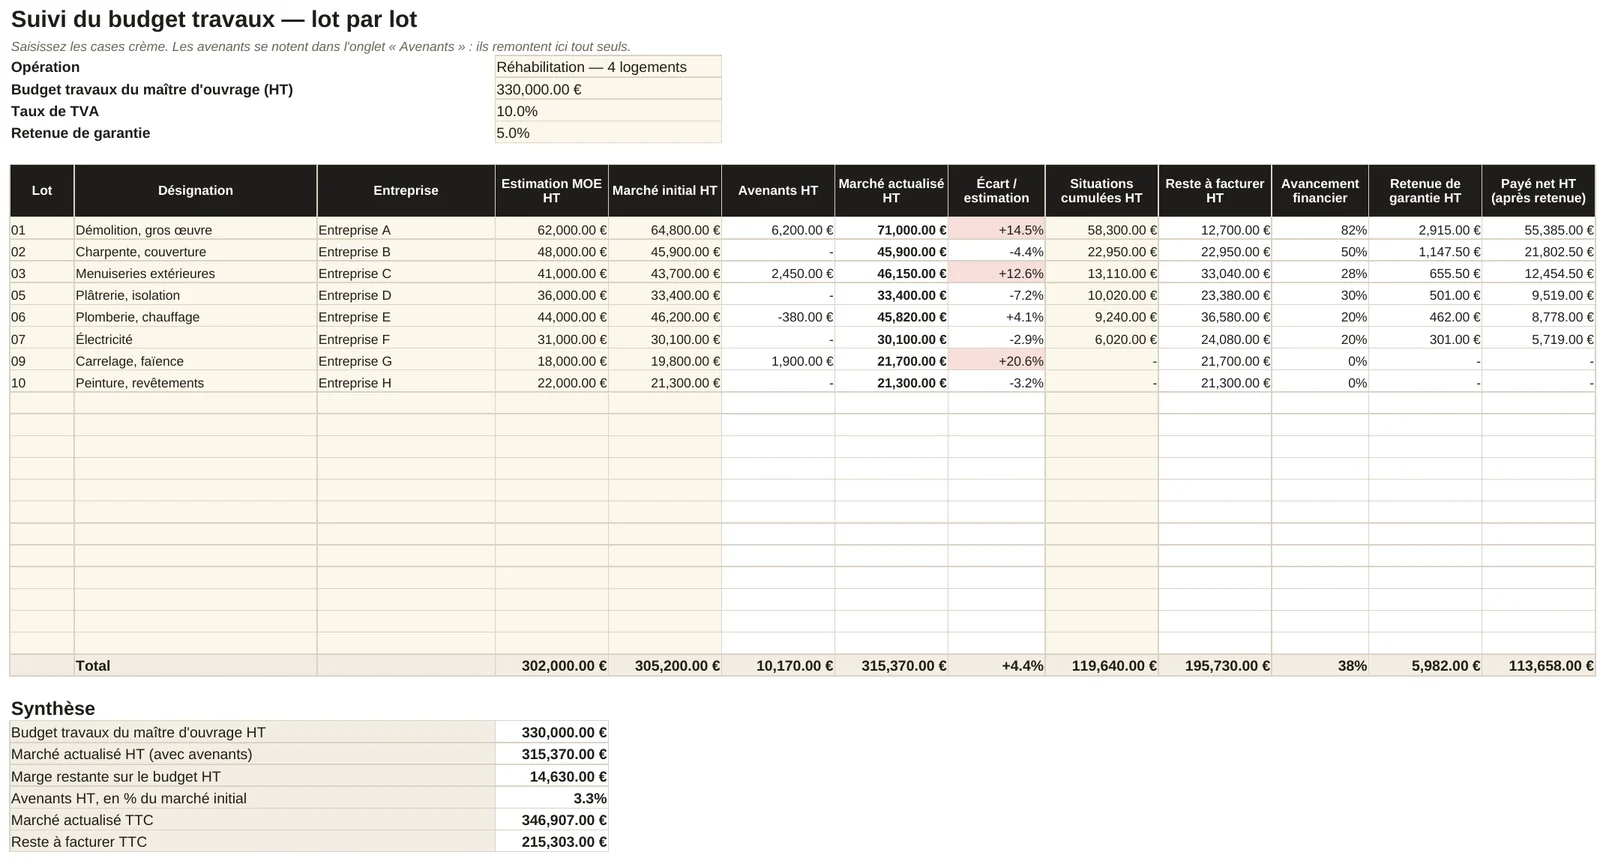Click the 'Estimation MOE HT' column header
Image resolution: width=1600 pixels, height=861 pixels.
pos(551,191)
